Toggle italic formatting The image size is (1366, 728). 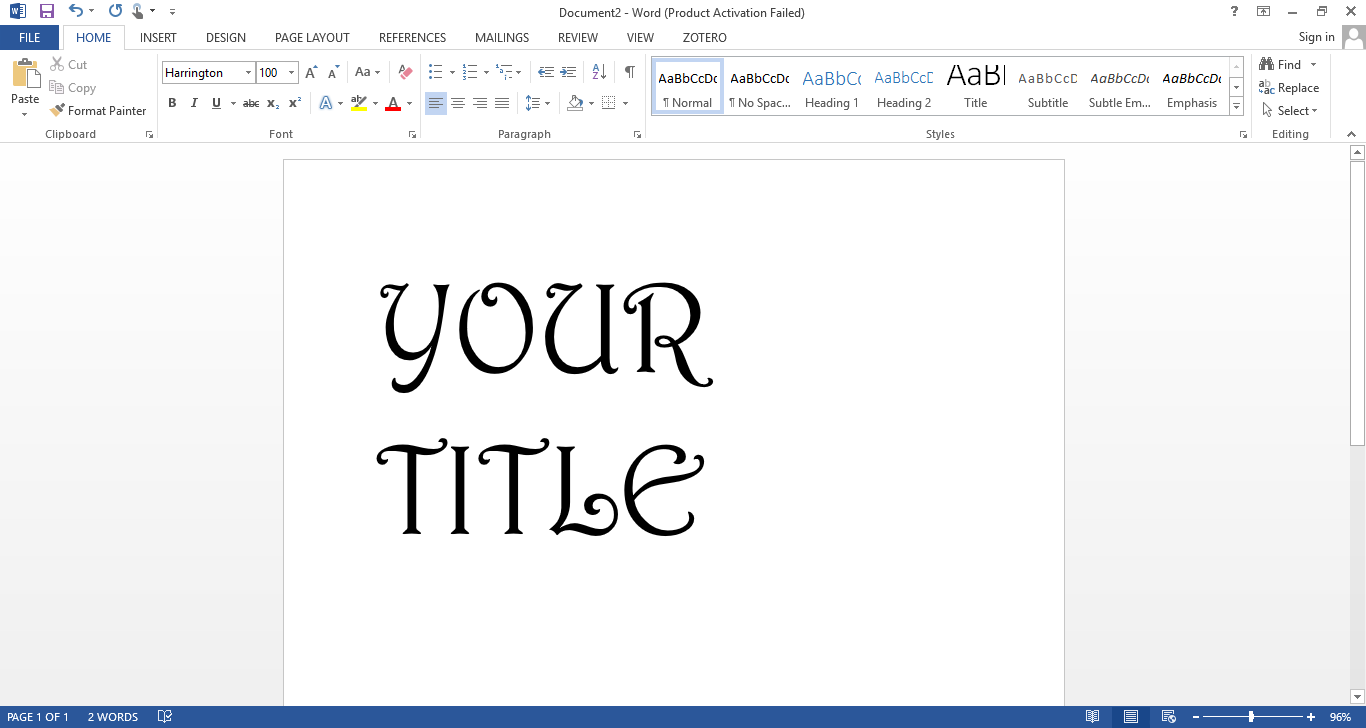click(194, 103)
